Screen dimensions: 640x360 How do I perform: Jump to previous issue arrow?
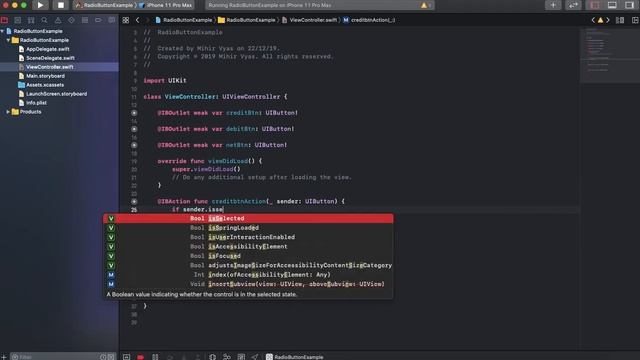pos(593,20)
